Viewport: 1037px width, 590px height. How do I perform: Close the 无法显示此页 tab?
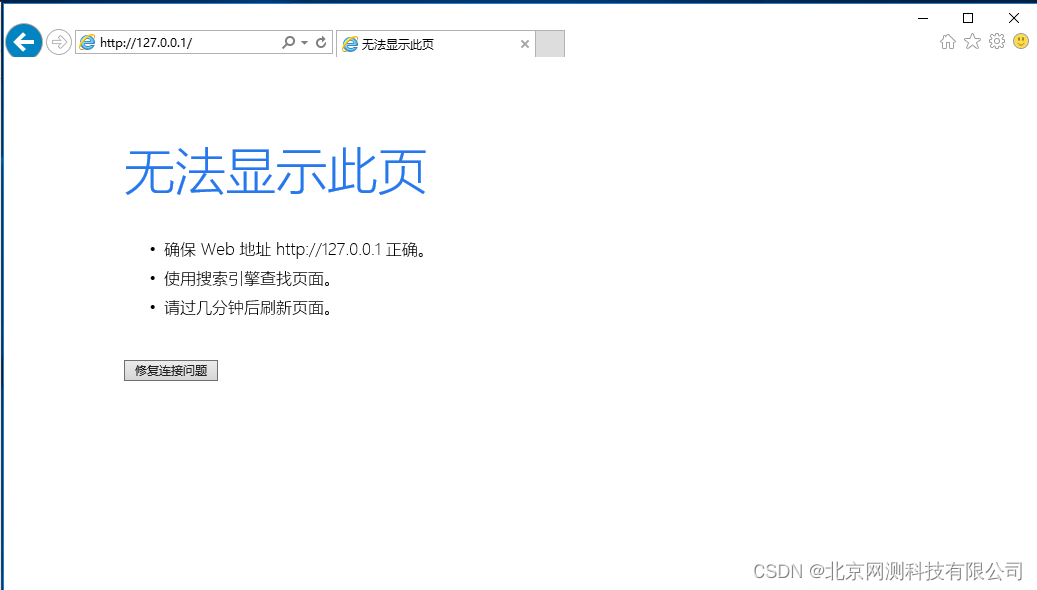click(524, 44)
